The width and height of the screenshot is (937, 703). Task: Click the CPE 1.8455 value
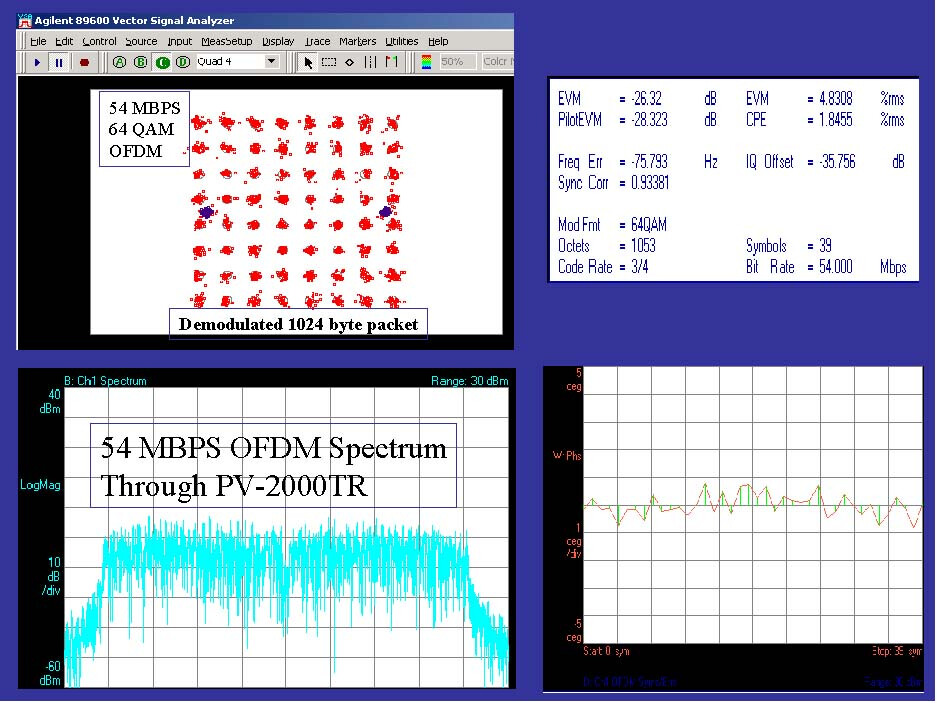click(x=836, y=120)
